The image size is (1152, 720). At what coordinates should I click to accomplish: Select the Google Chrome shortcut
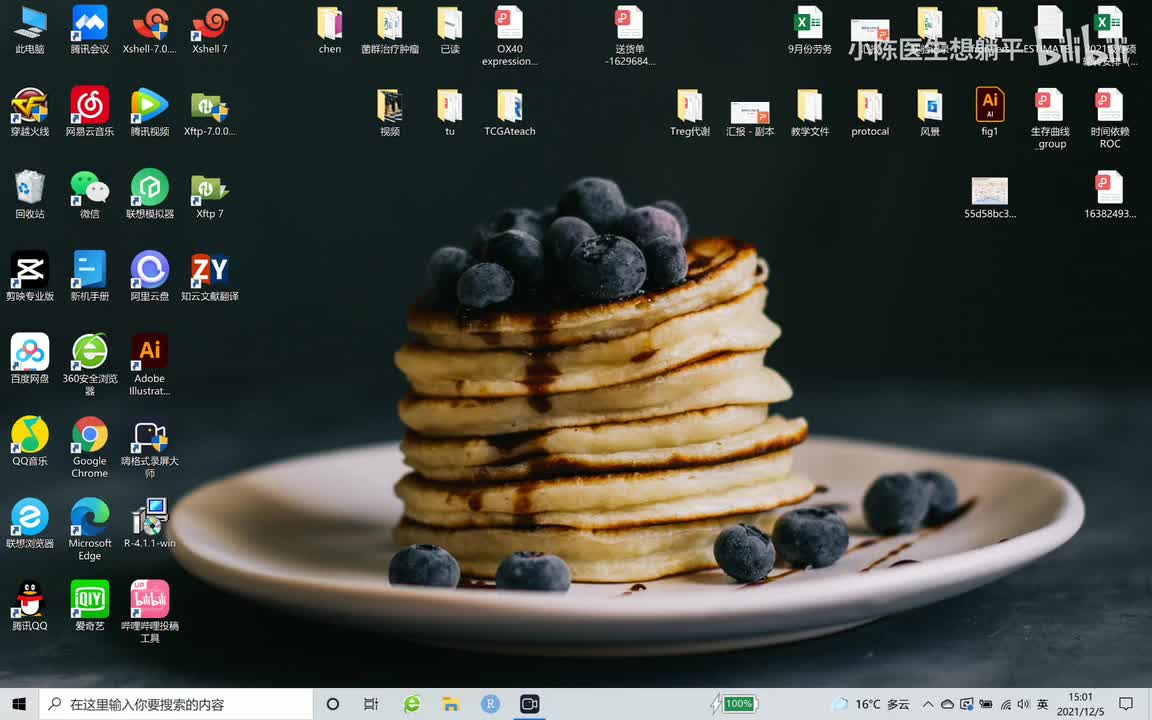click(x=90, y=447)
